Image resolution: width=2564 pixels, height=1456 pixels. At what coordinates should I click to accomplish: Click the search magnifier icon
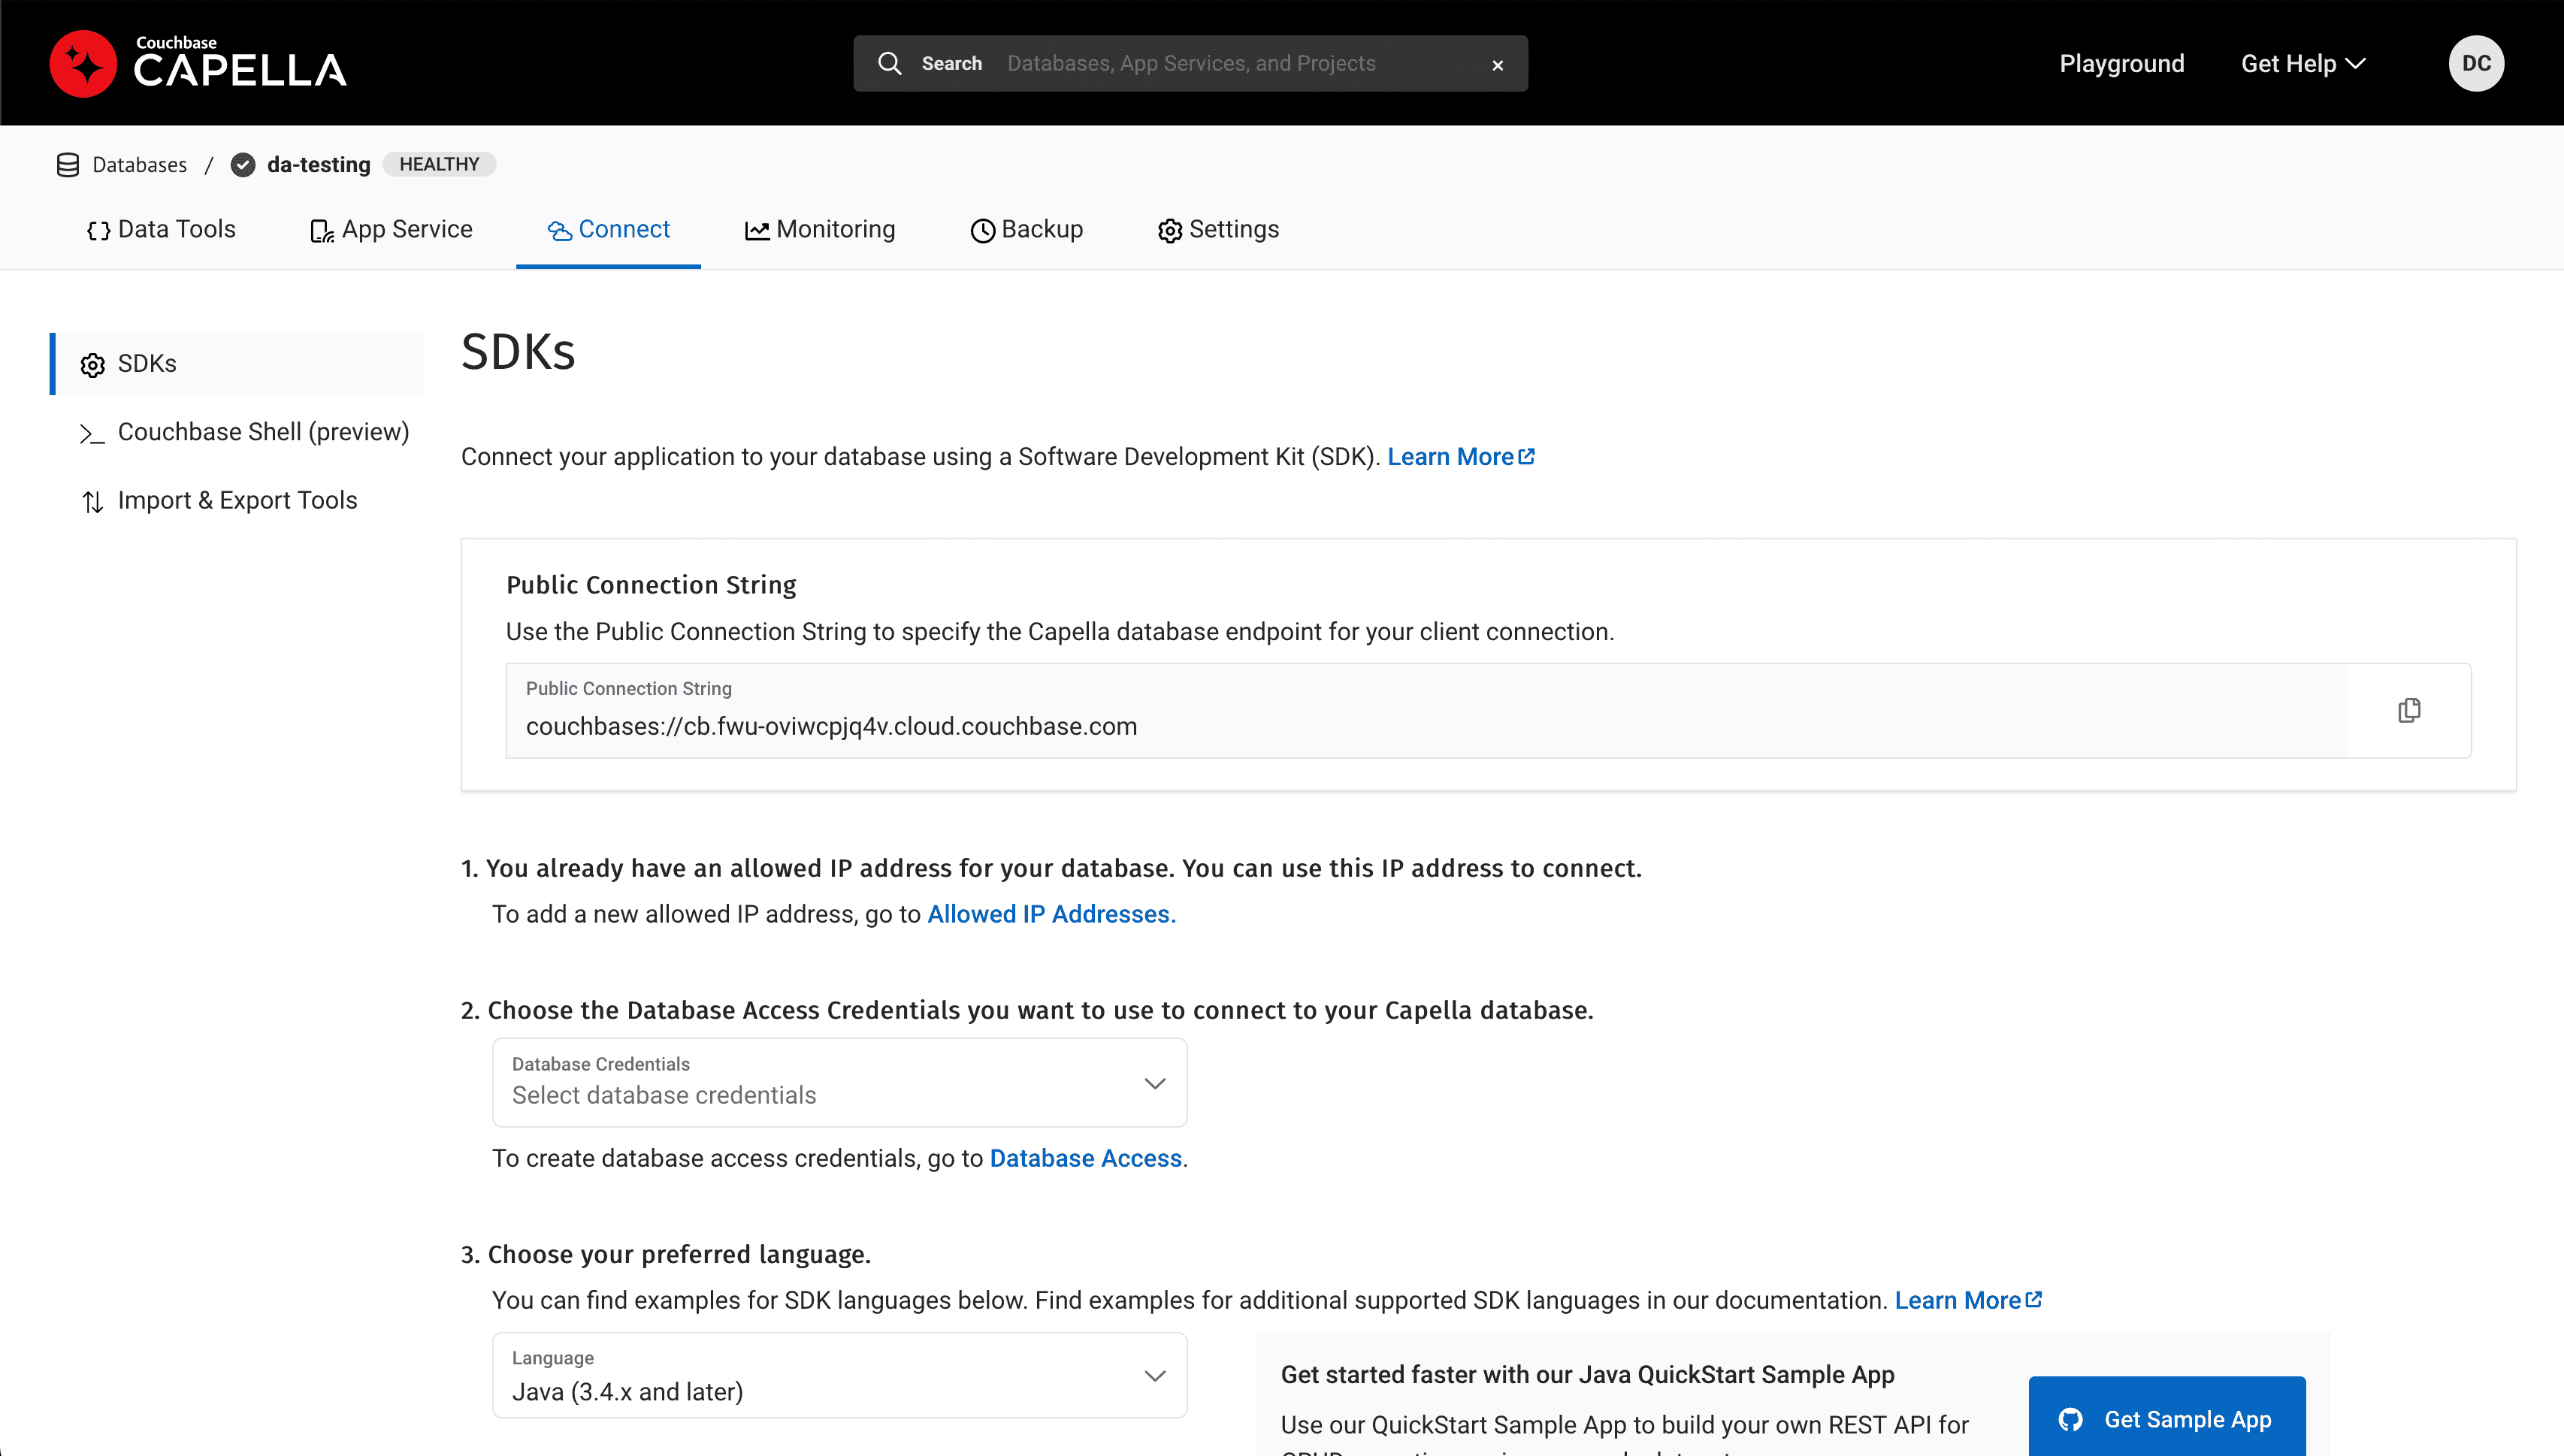(x=889, y=63)
